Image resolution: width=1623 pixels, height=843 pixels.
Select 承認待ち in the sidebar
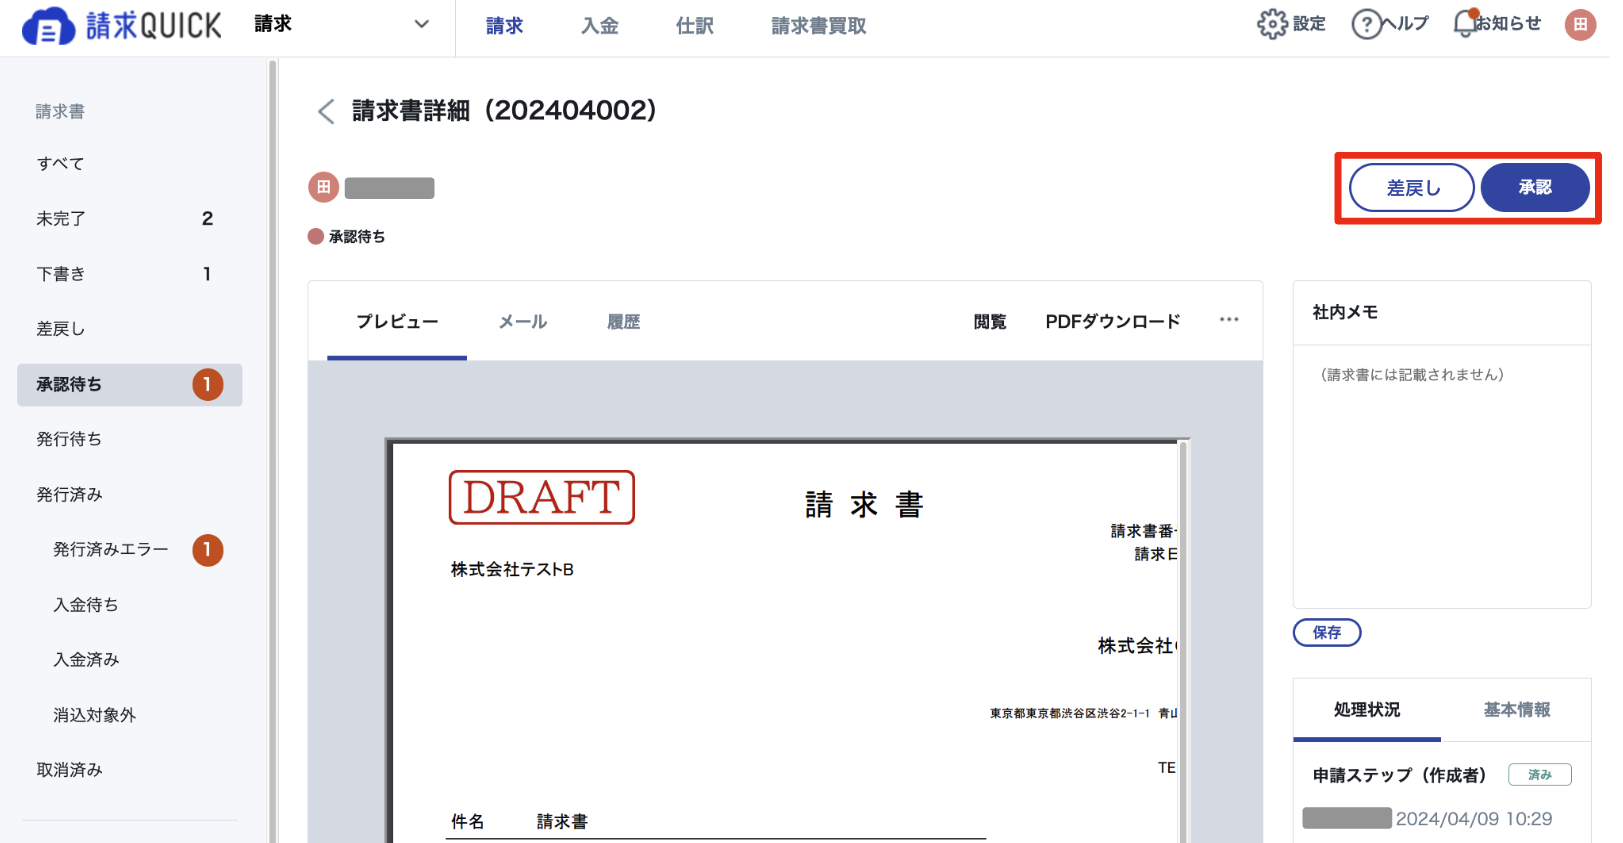[x=130, y=385]
